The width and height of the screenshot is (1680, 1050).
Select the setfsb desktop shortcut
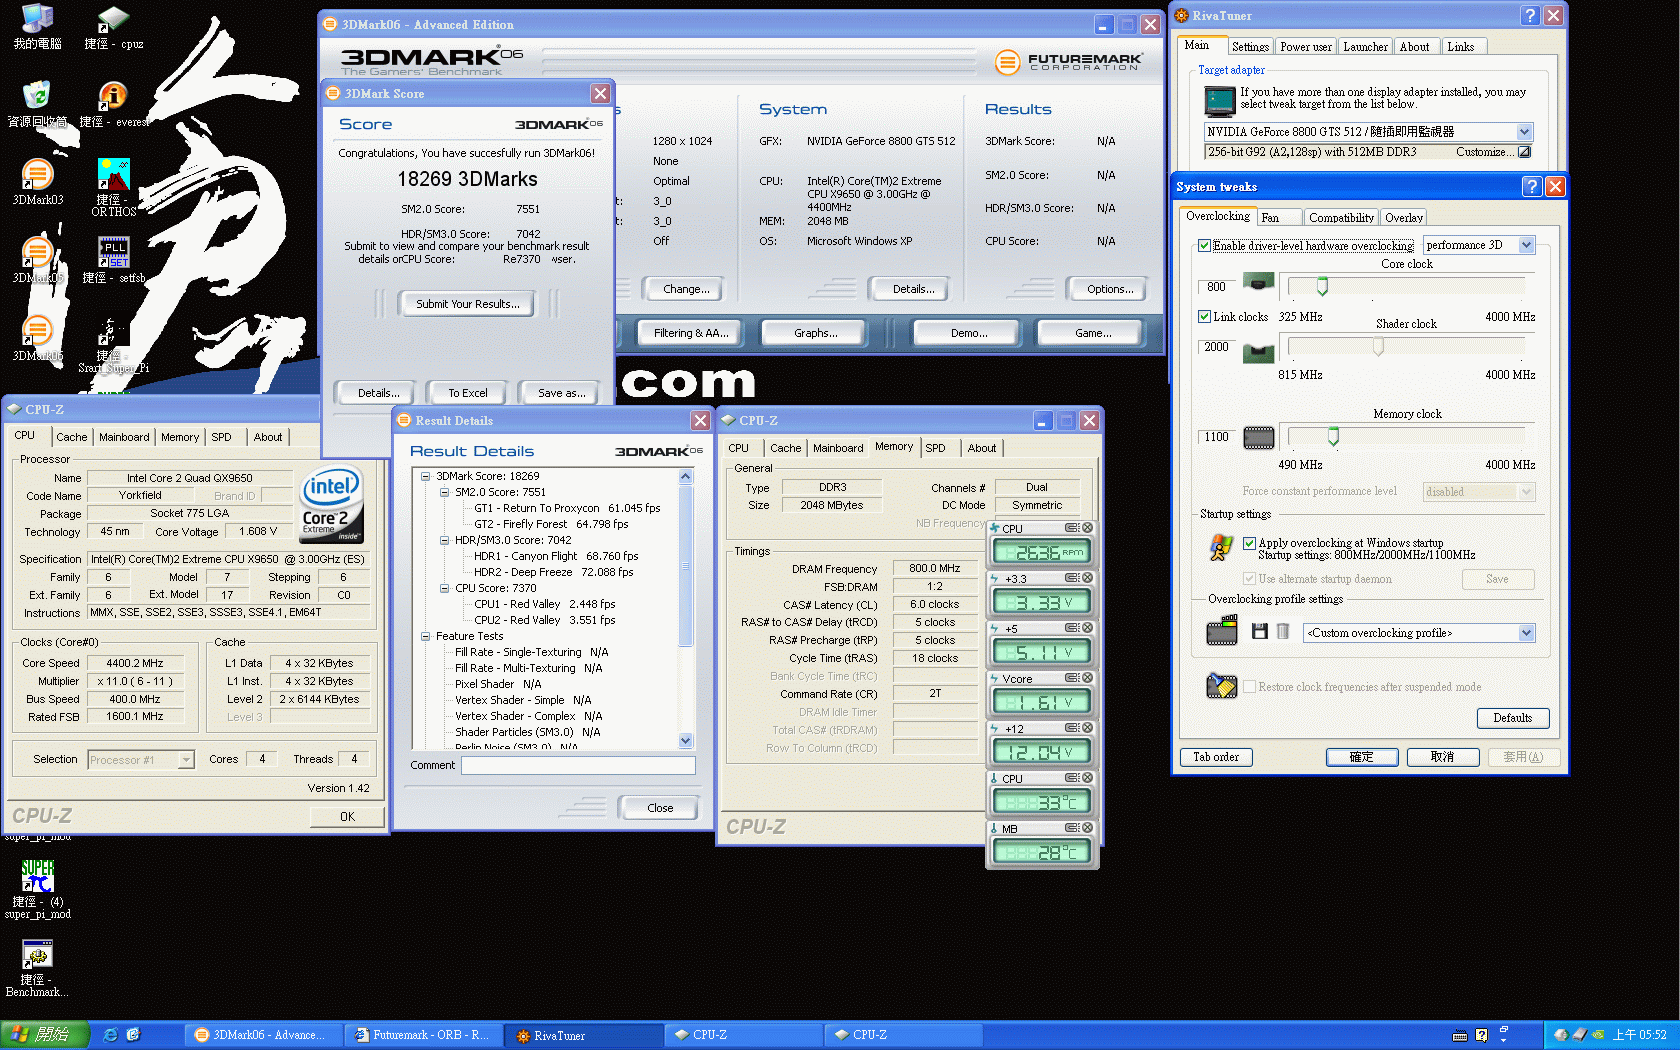[113, 260]
